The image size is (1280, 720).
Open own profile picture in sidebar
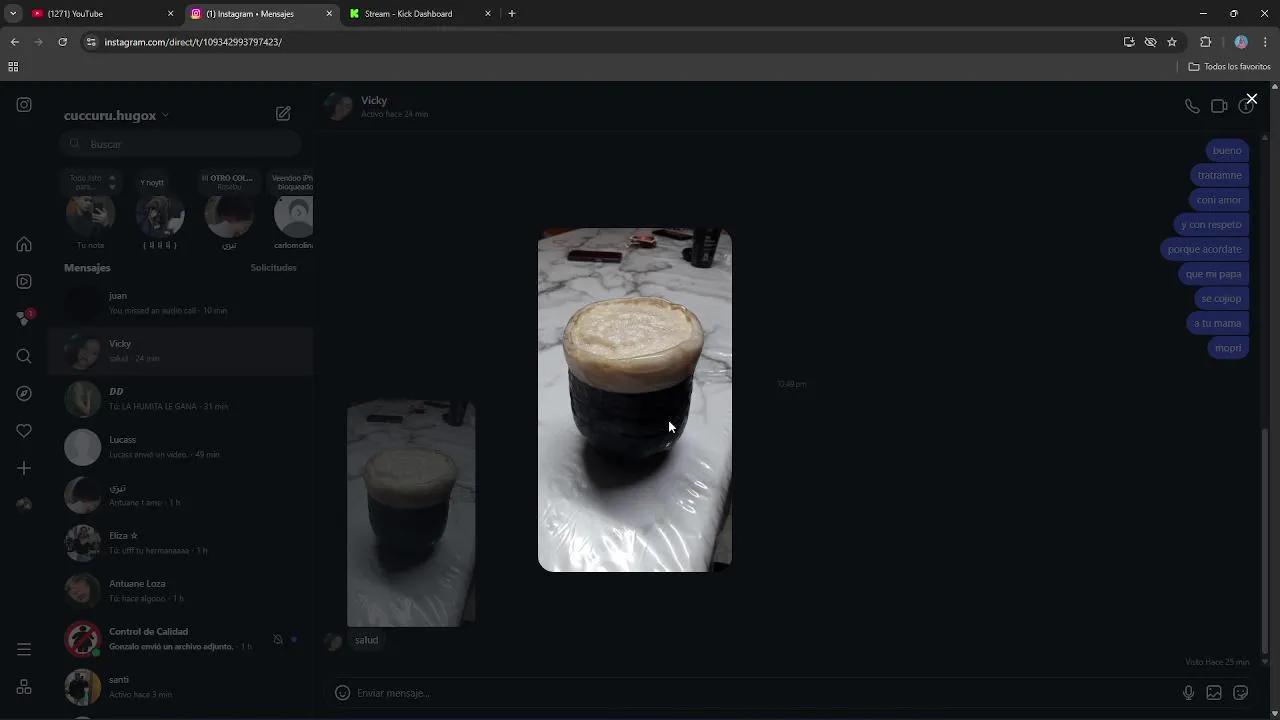coord(24,505)
